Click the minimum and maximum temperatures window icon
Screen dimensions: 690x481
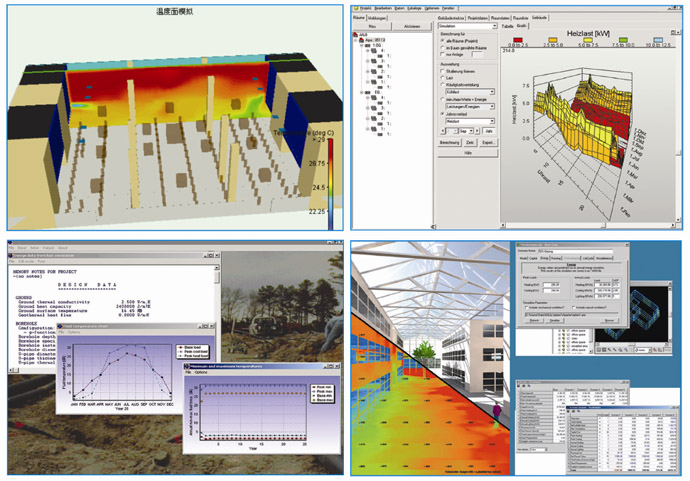187,366
